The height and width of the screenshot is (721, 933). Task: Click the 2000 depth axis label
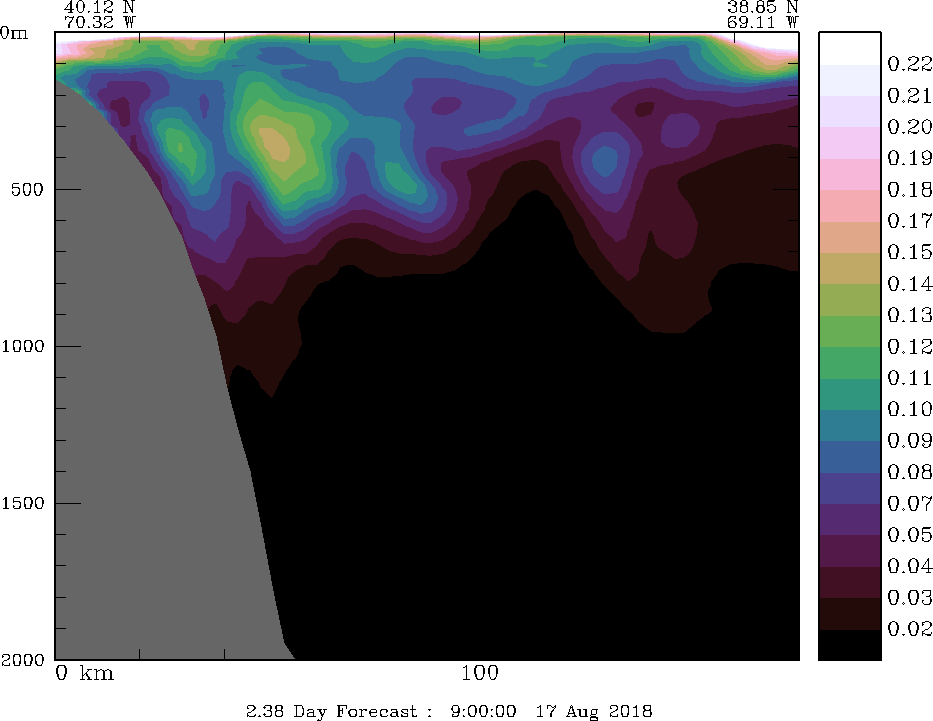coord(23,659)
